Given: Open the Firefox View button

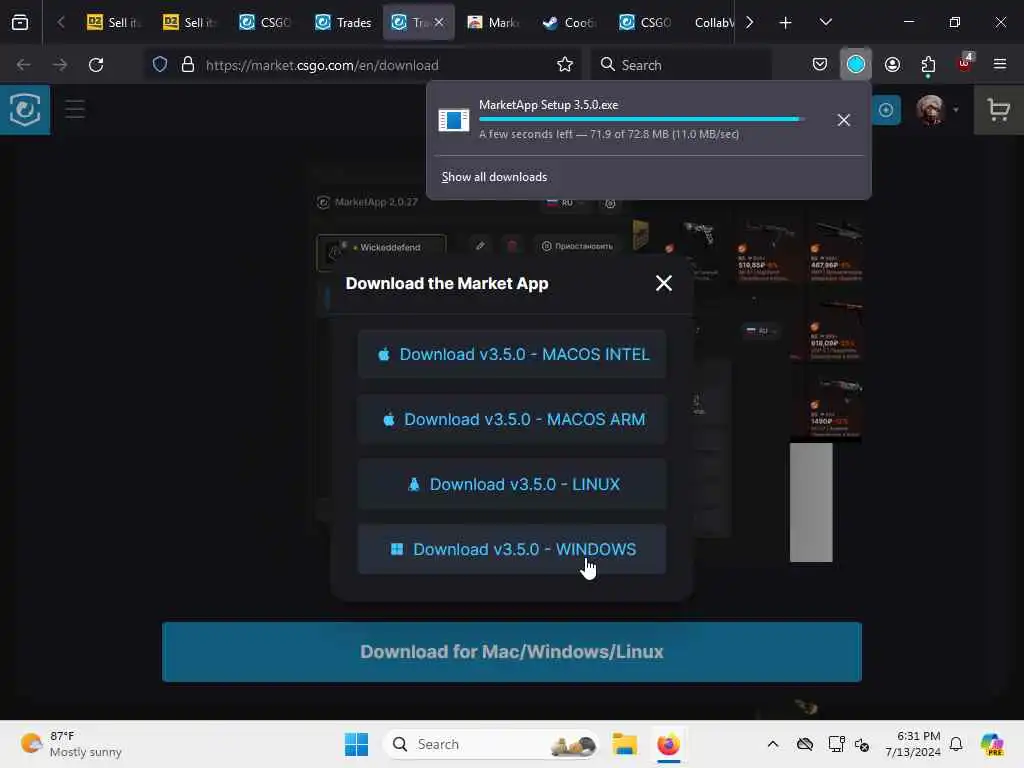Looking at the screenshot, I should coord(20,22).
